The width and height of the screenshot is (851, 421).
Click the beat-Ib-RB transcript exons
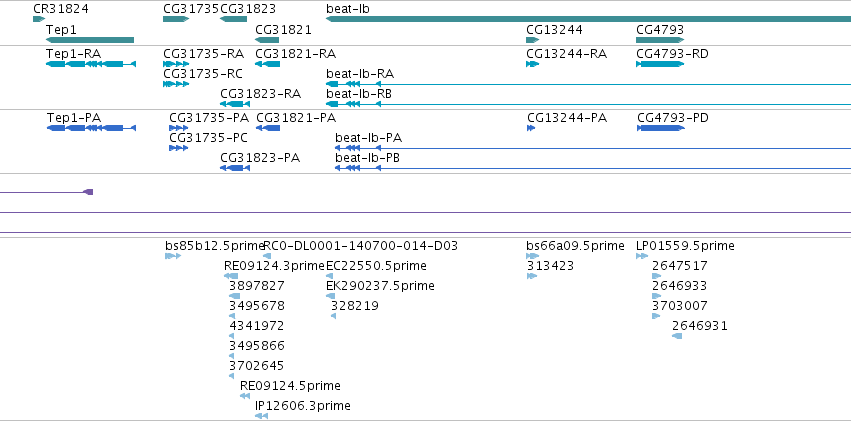pos(353,104)
